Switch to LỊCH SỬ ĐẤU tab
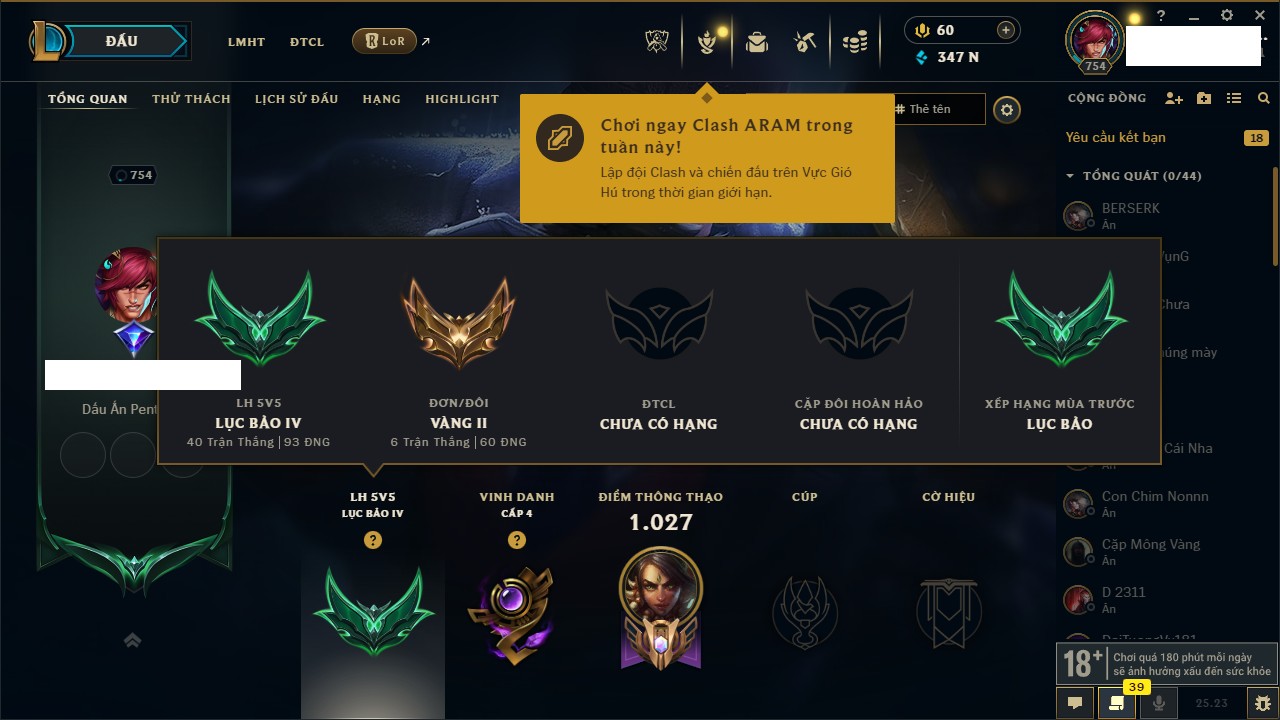 coord(296,99)
